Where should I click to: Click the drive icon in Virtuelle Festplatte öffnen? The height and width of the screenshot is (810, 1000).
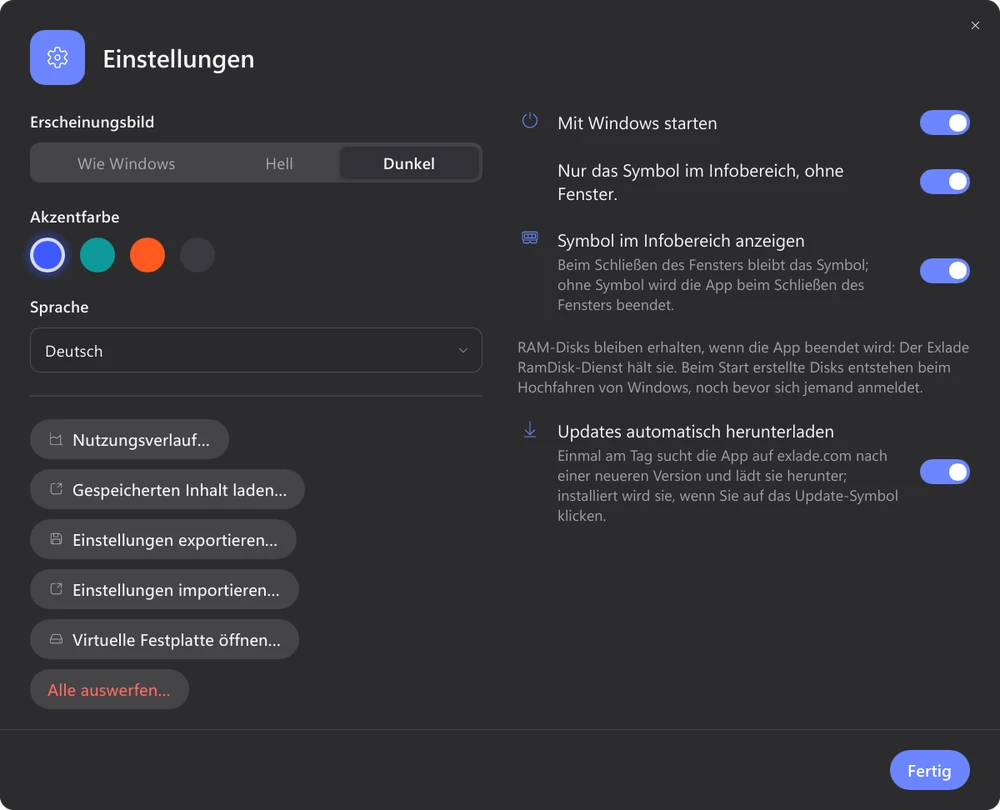[x=56, y=639]
